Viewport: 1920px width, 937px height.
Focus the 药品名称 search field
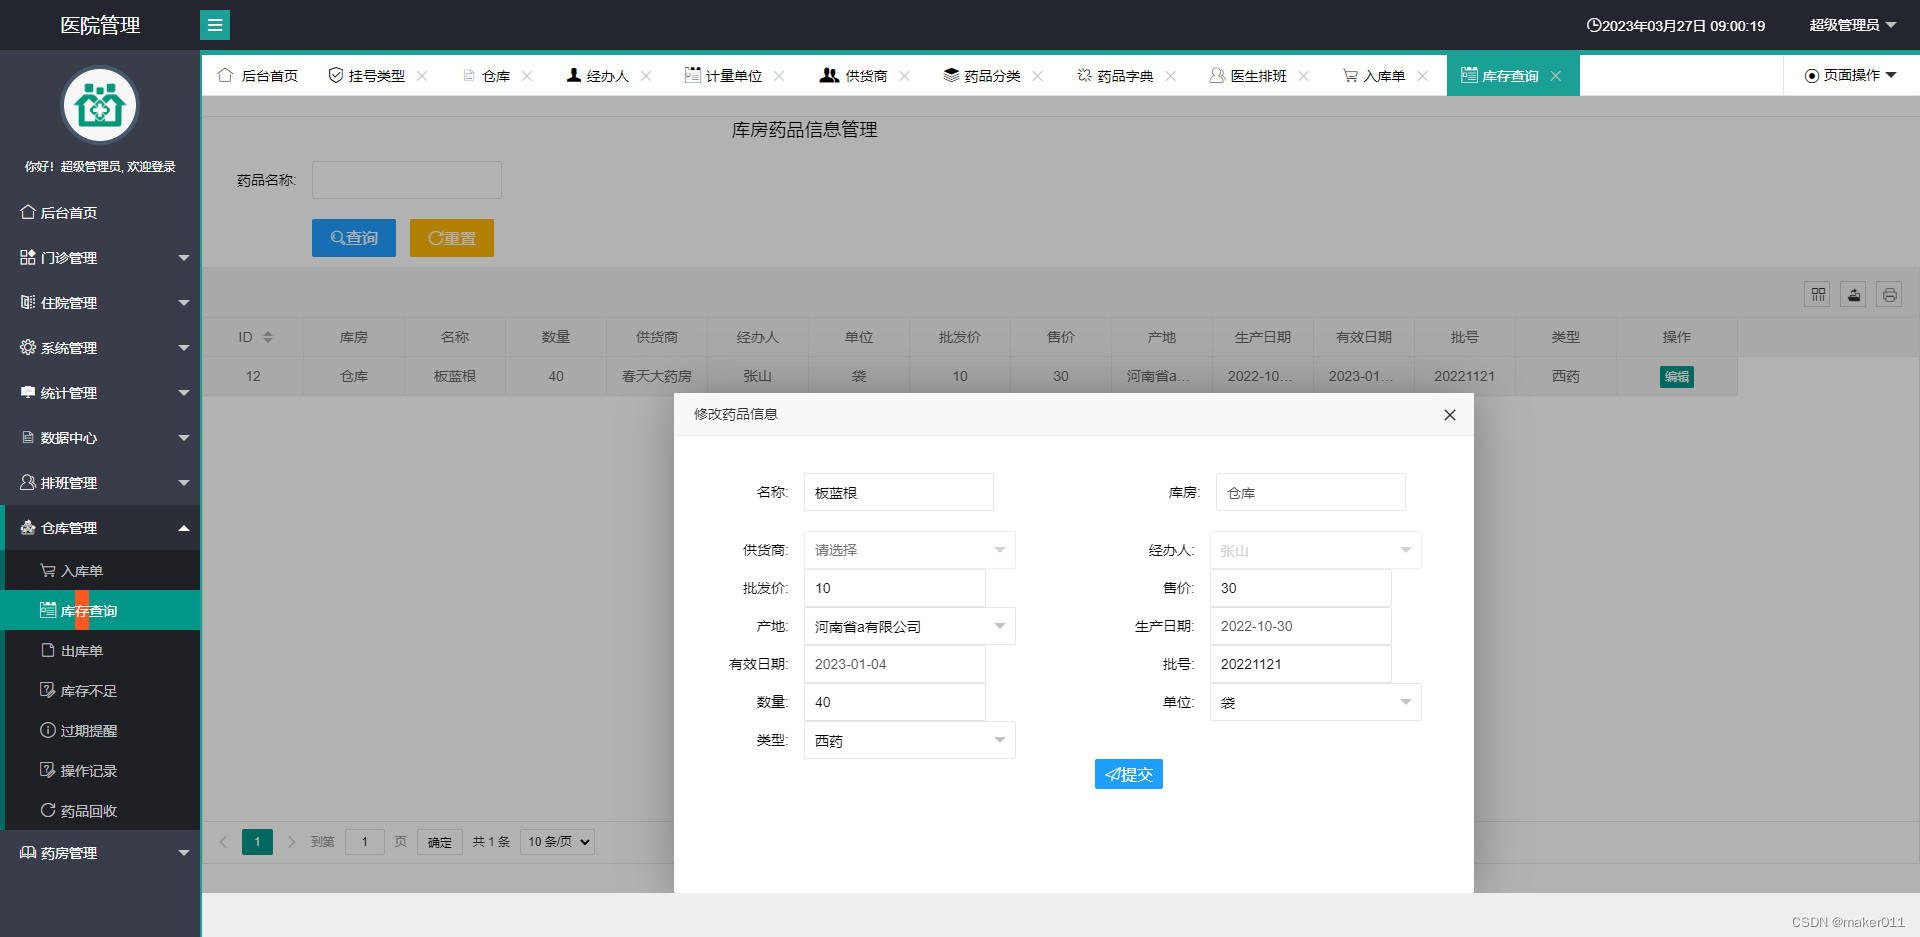(407, 180)
